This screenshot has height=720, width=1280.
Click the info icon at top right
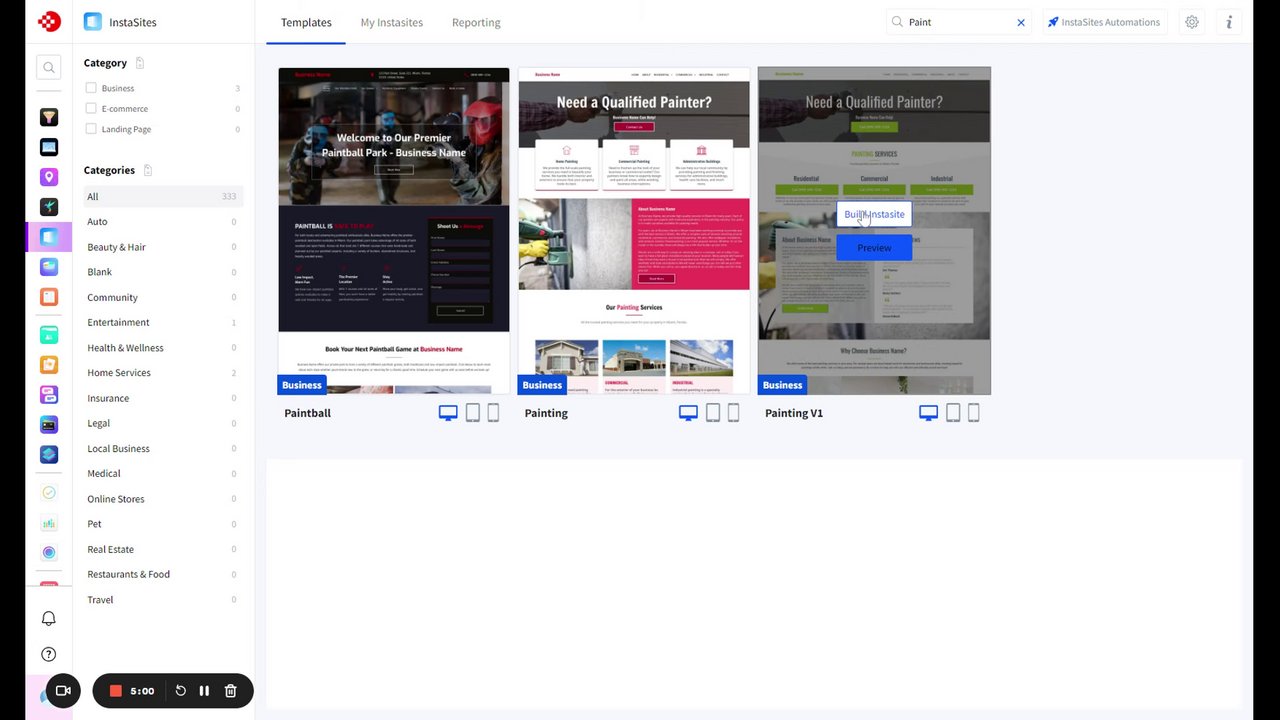coord(1229,22)
